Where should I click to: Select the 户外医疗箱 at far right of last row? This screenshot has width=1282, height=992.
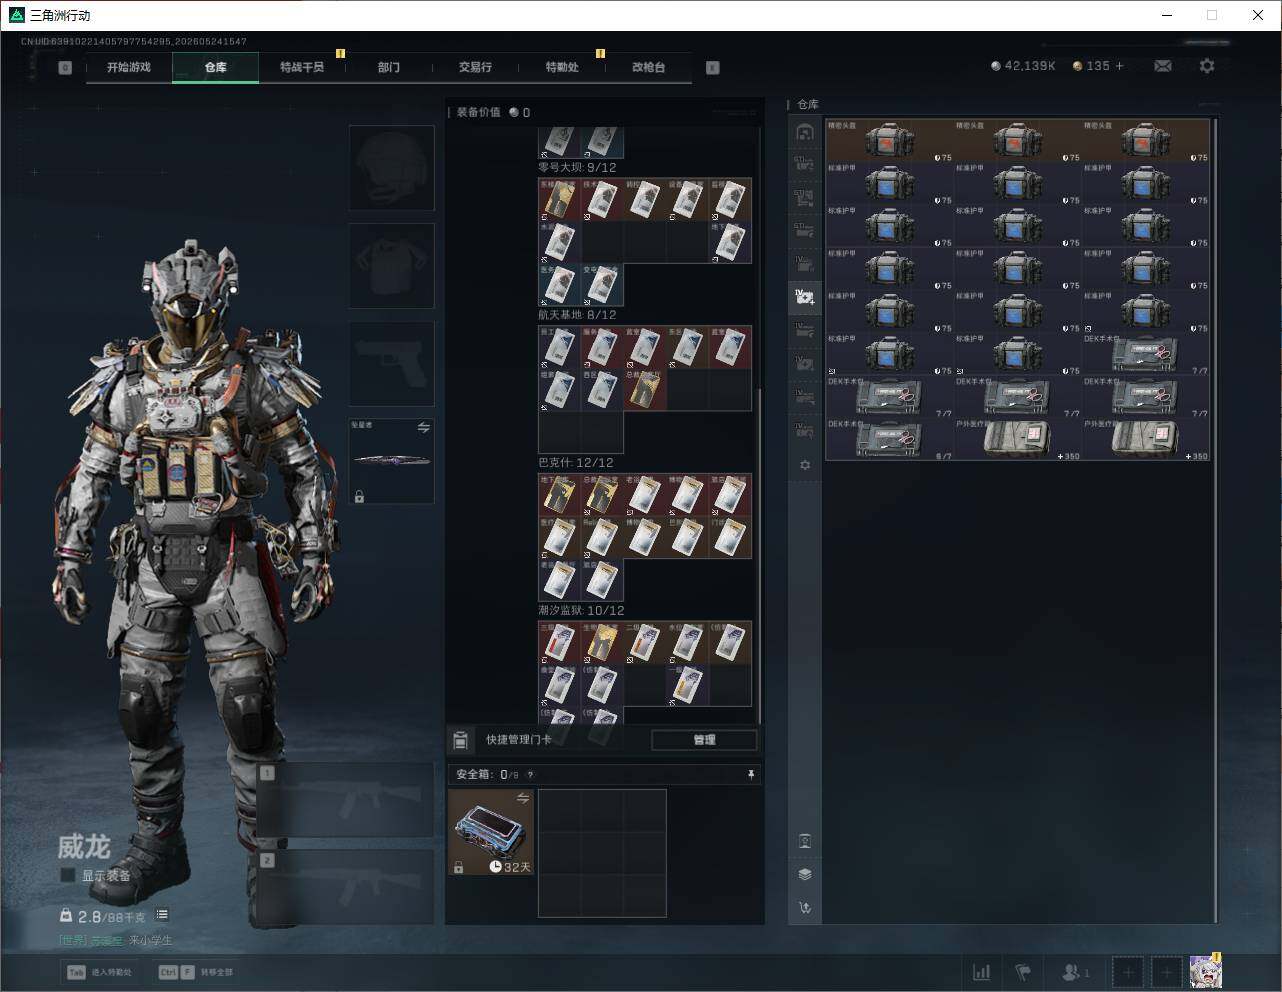click(1146, 440)
